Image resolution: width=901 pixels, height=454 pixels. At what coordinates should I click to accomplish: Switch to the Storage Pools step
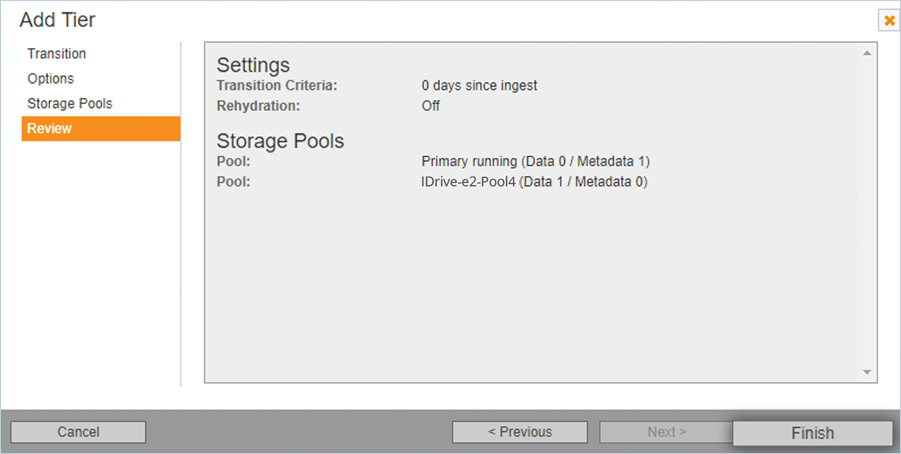[70, 104]
